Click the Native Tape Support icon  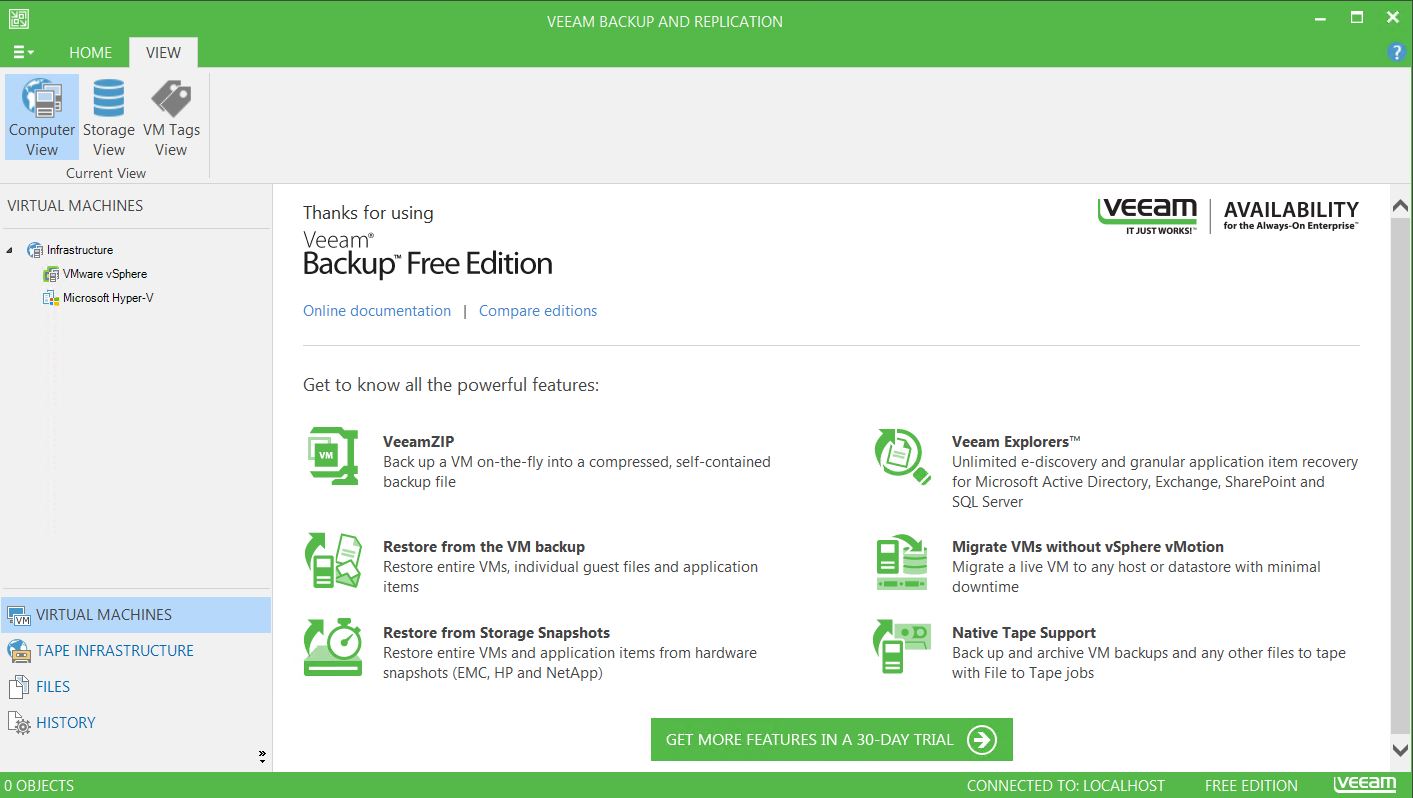coord(902,648)
